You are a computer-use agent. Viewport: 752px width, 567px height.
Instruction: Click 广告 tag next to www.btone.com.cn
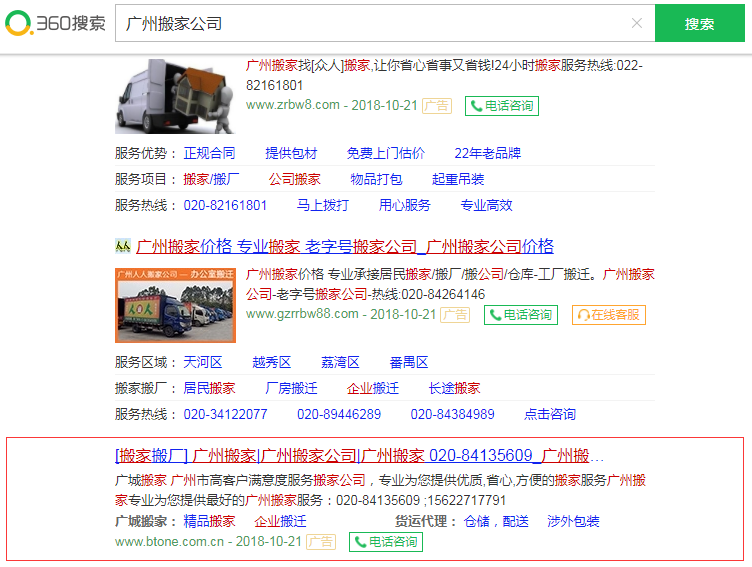[x=321, y=542]
